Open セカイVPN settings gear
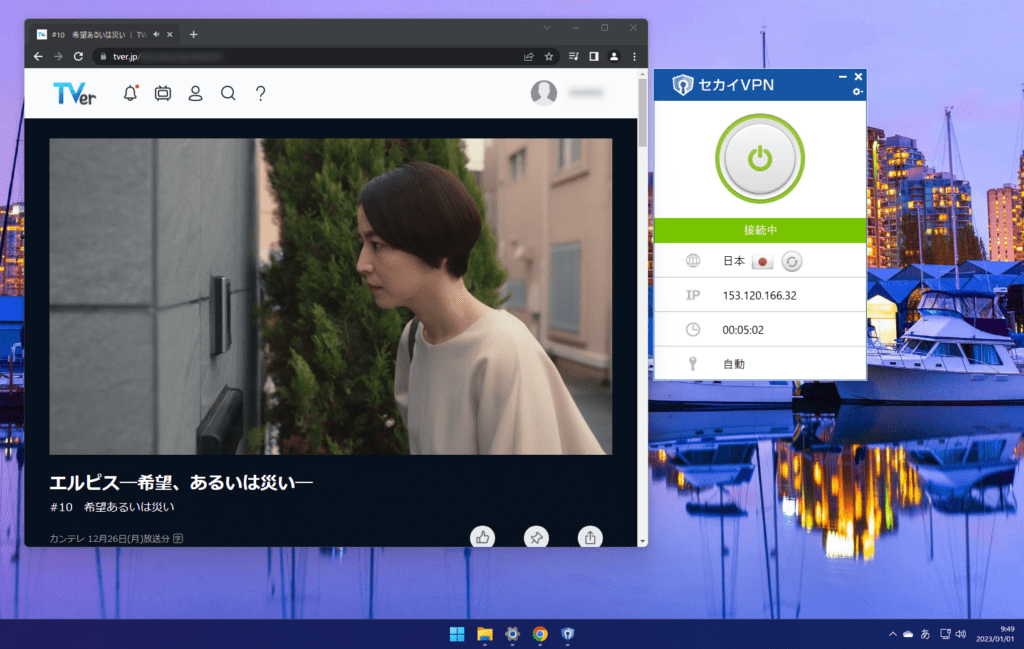Viewport: 1024px width, 649px height. (x=857, y=92)
